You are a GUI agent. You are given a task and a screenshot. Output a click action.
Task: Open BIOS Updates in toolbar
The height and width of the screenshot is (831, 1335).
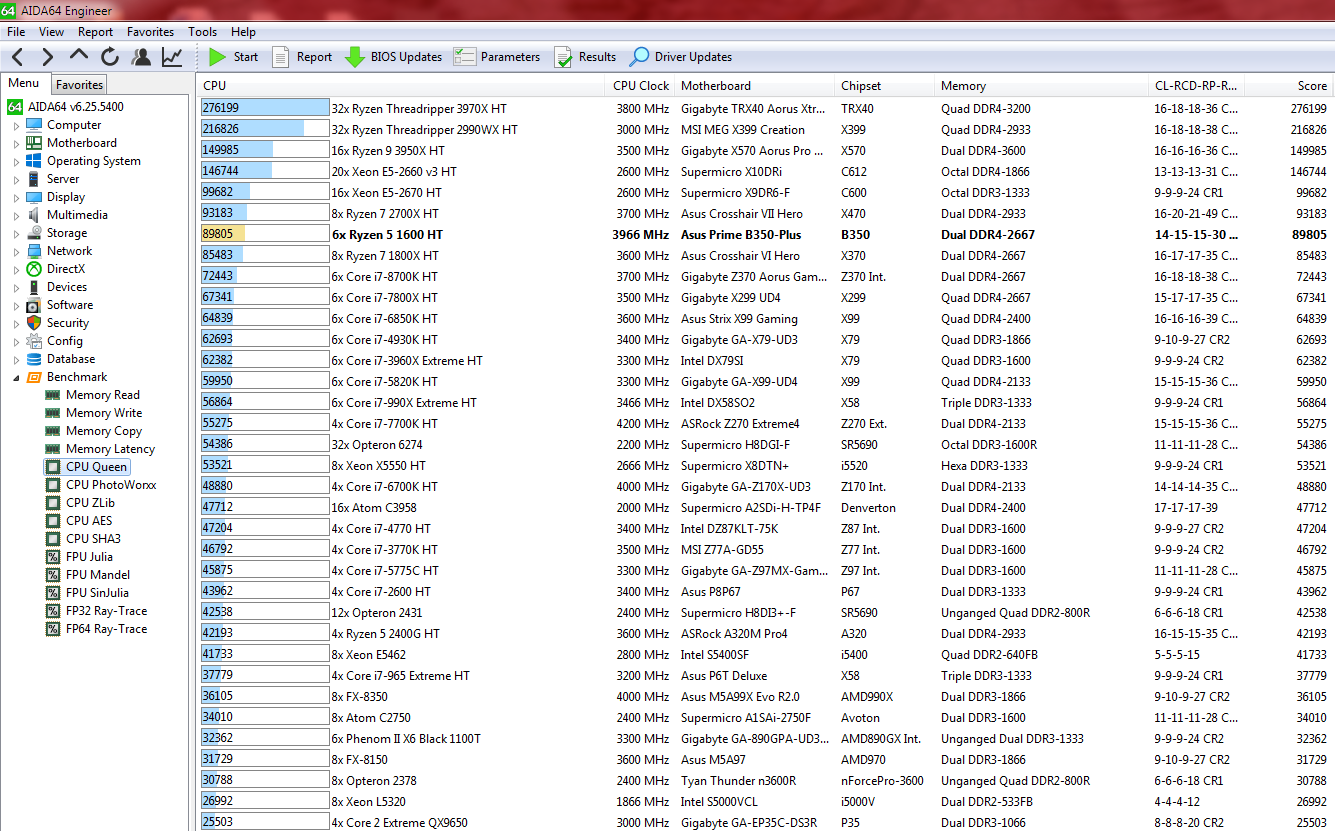pos(394,57)
